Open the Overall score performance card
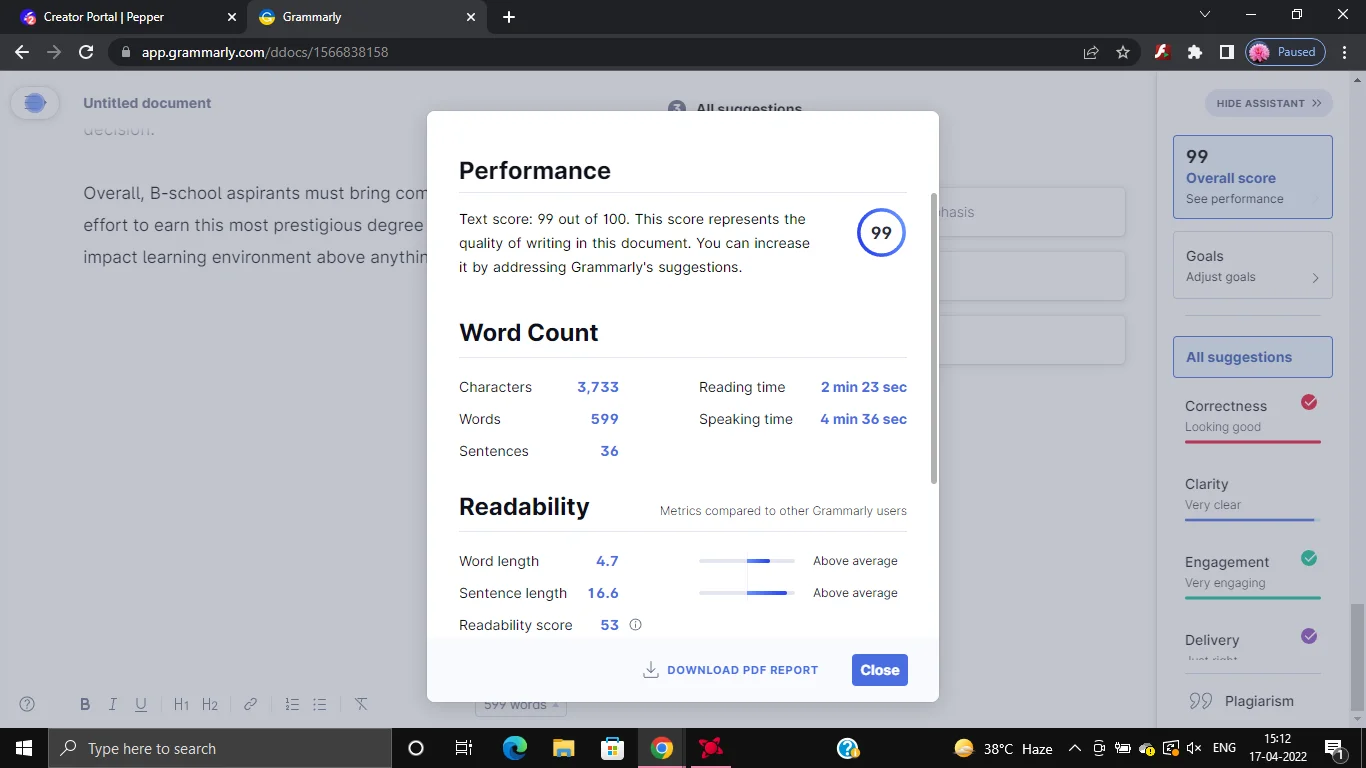This screenshot has width=1366, height=768. [1252, 177]
